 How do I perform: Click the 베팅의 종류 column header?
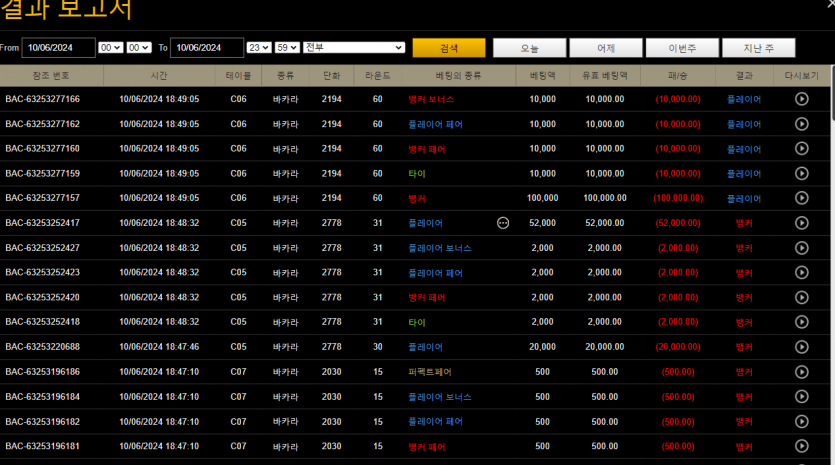pyautogui.click(x=458, y=76)
